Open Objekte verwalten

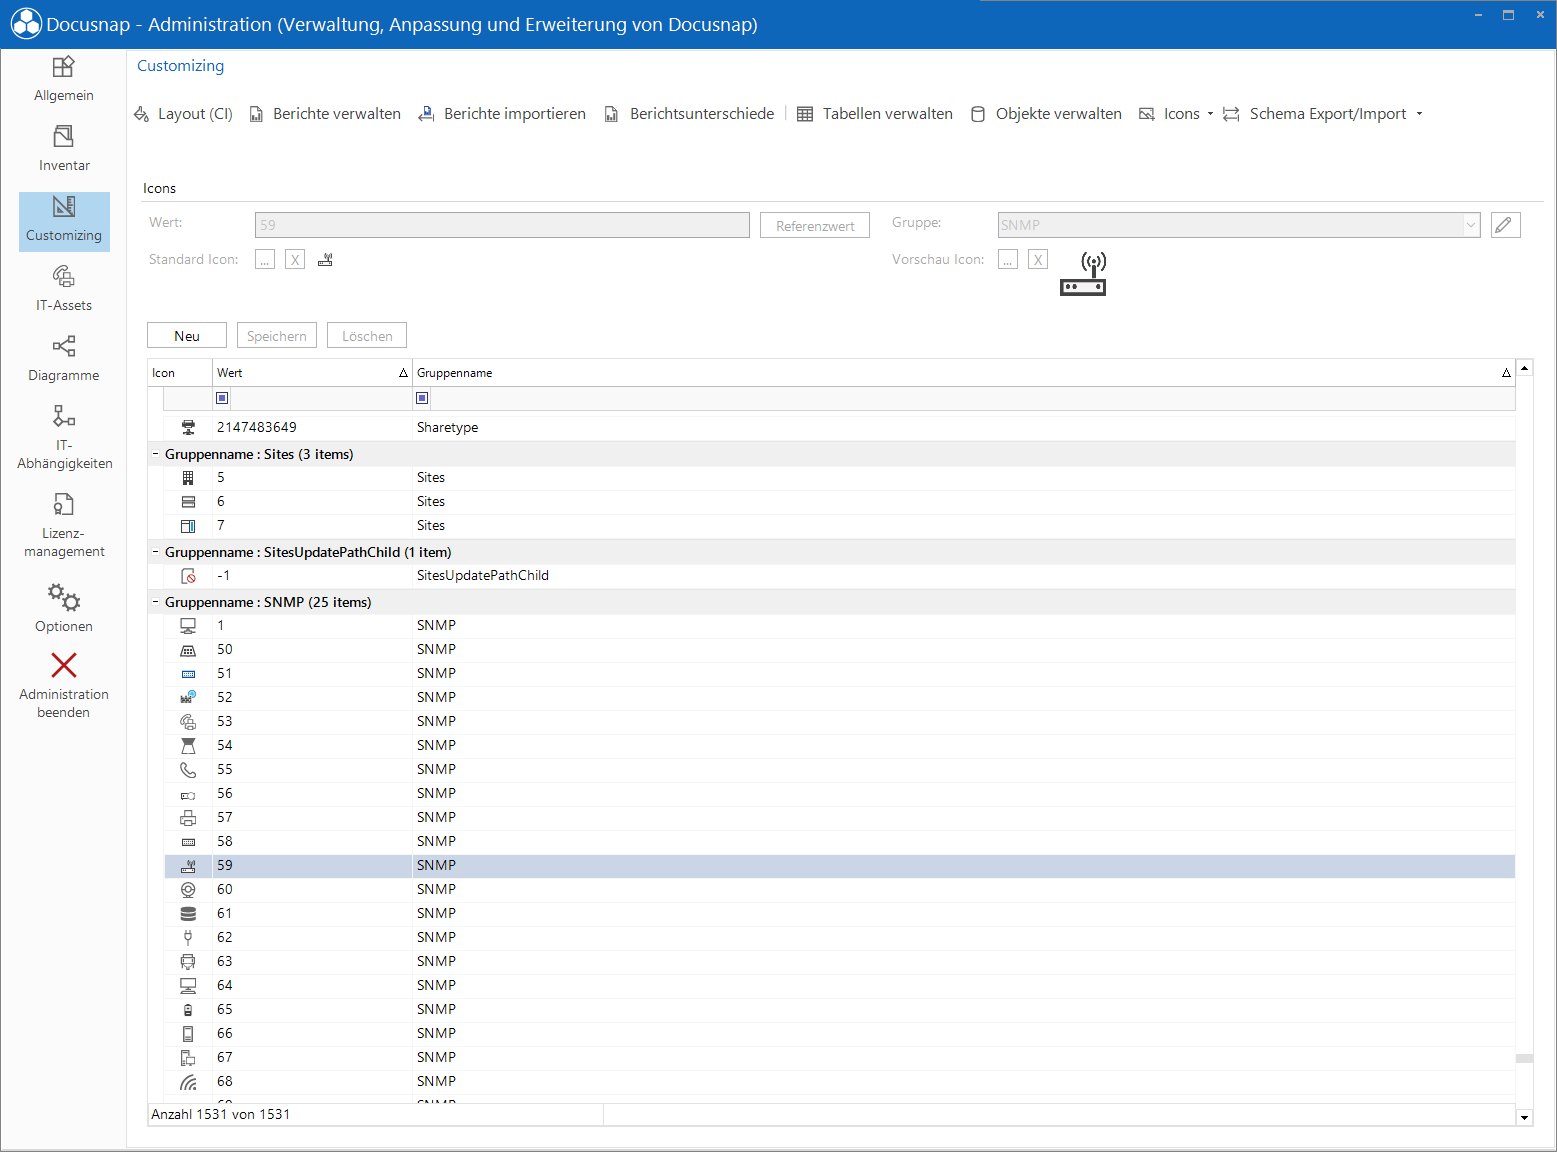1047,114
